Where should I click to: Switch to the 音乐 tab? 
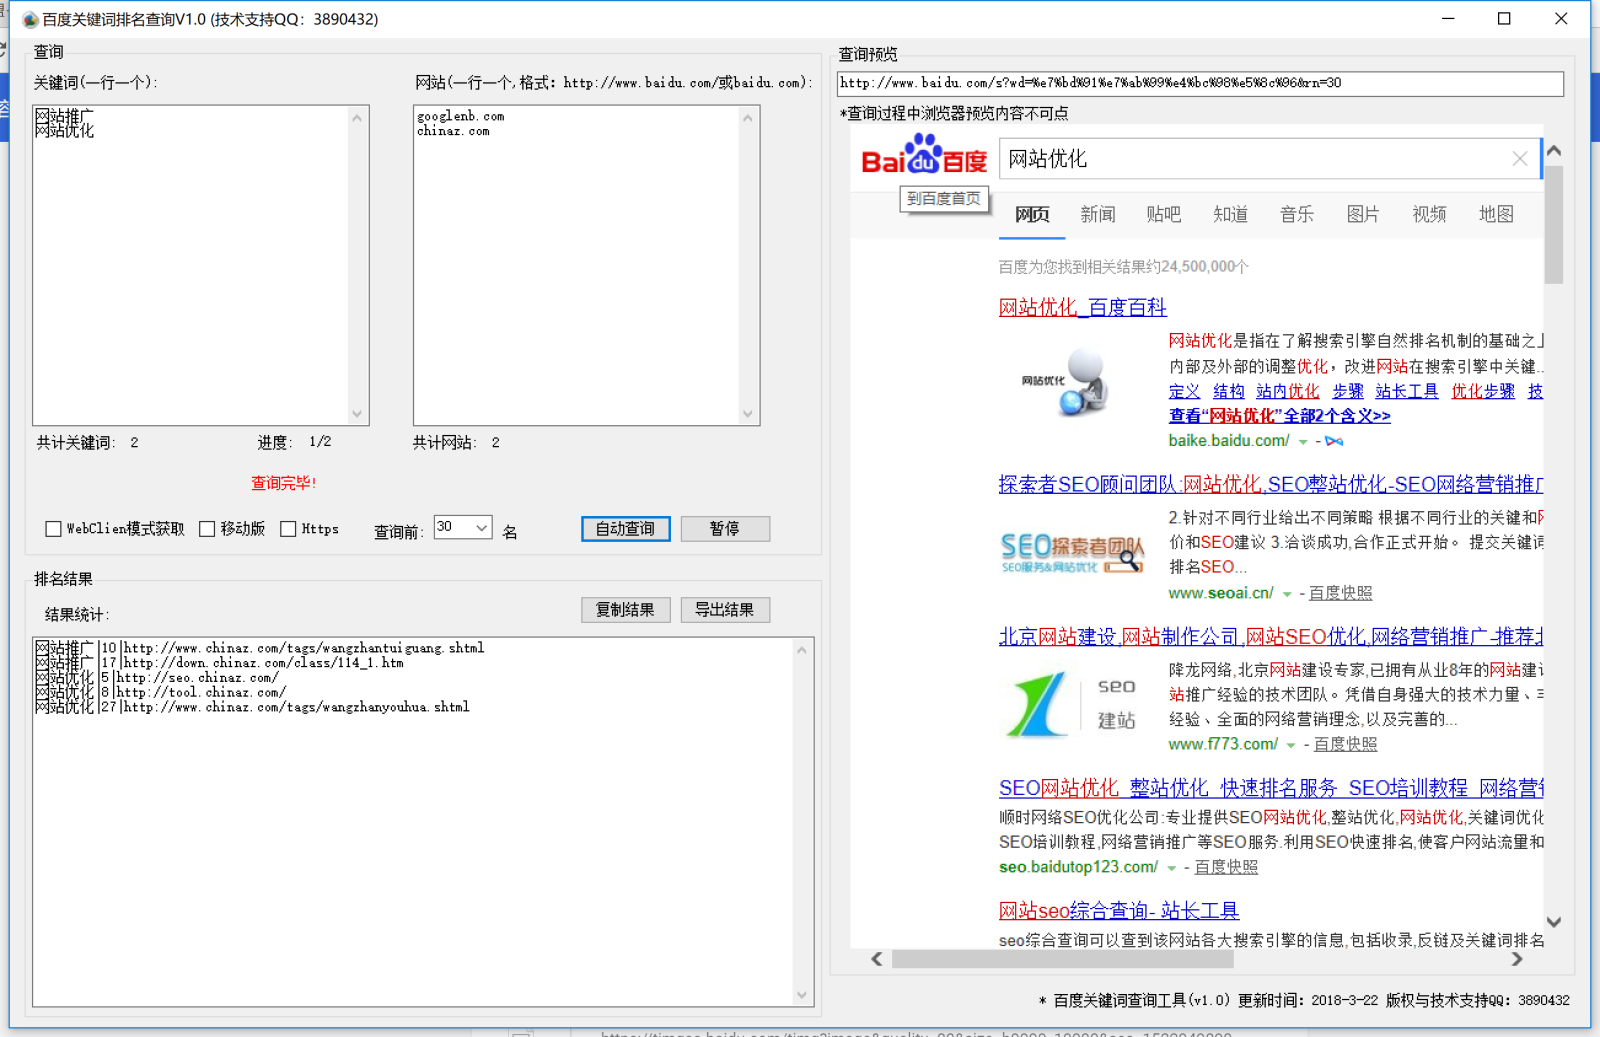click(x=1297, y=214)
